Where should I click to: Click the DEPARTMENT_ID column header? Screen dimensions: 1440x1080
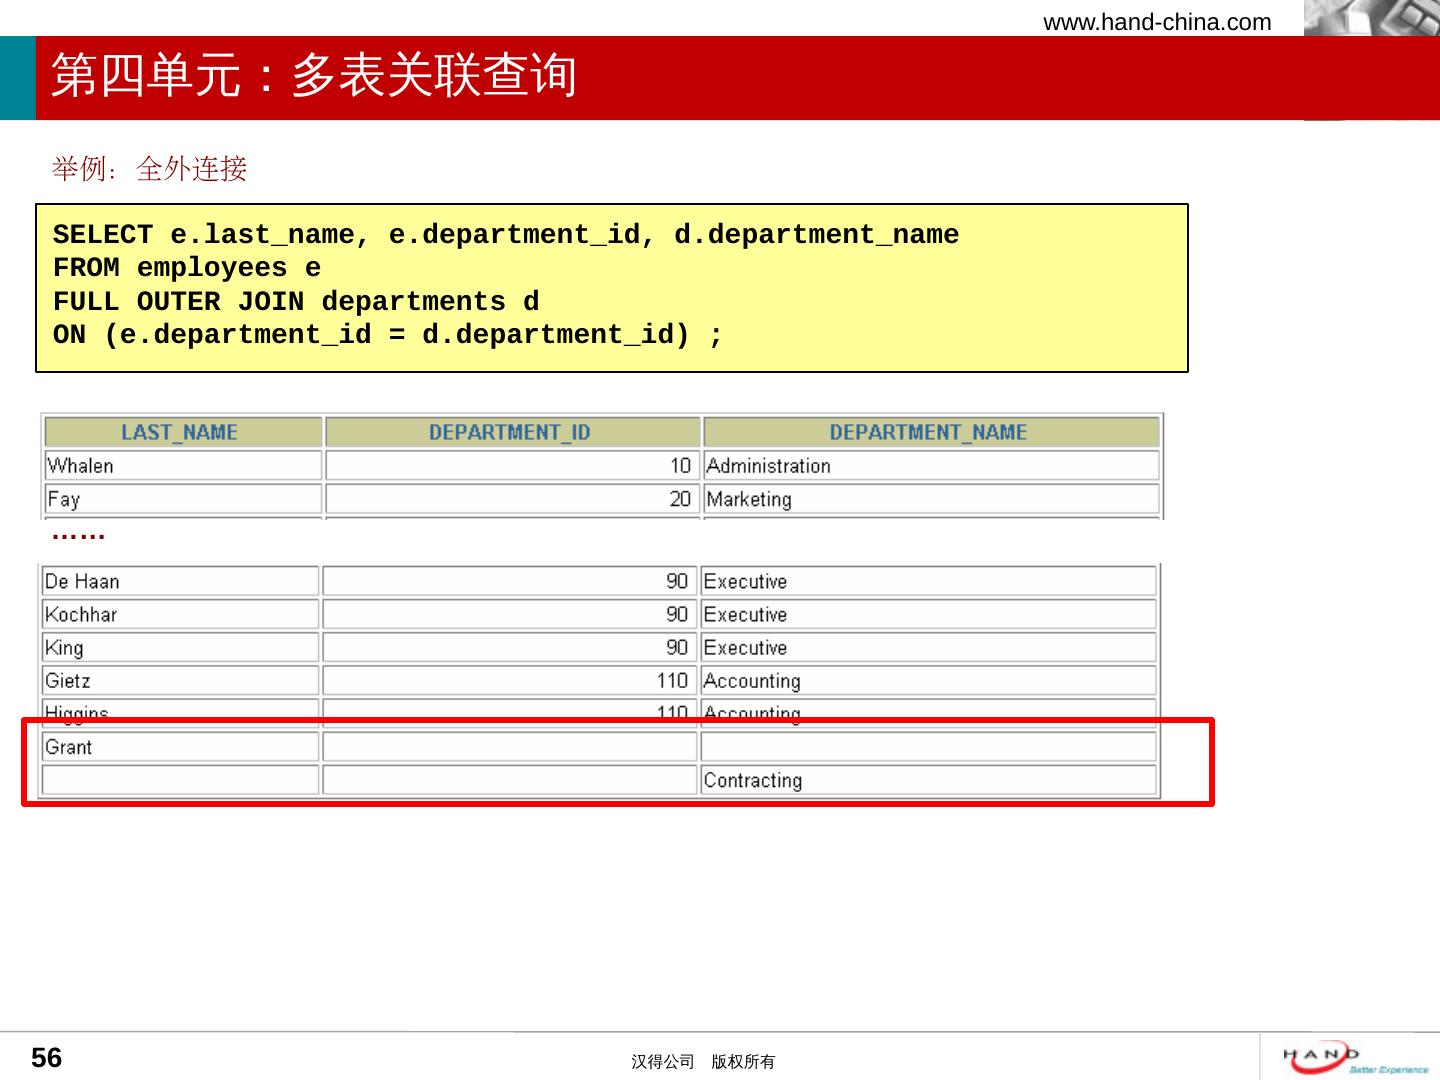pyautogui.click(x=512, y=432)
